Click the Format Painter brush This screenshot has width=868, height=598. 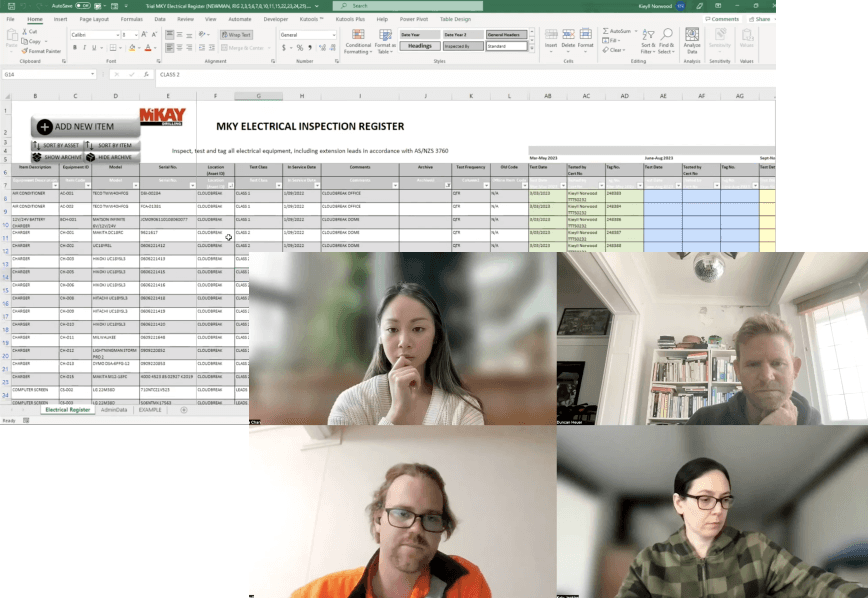(x=24, y=51)
